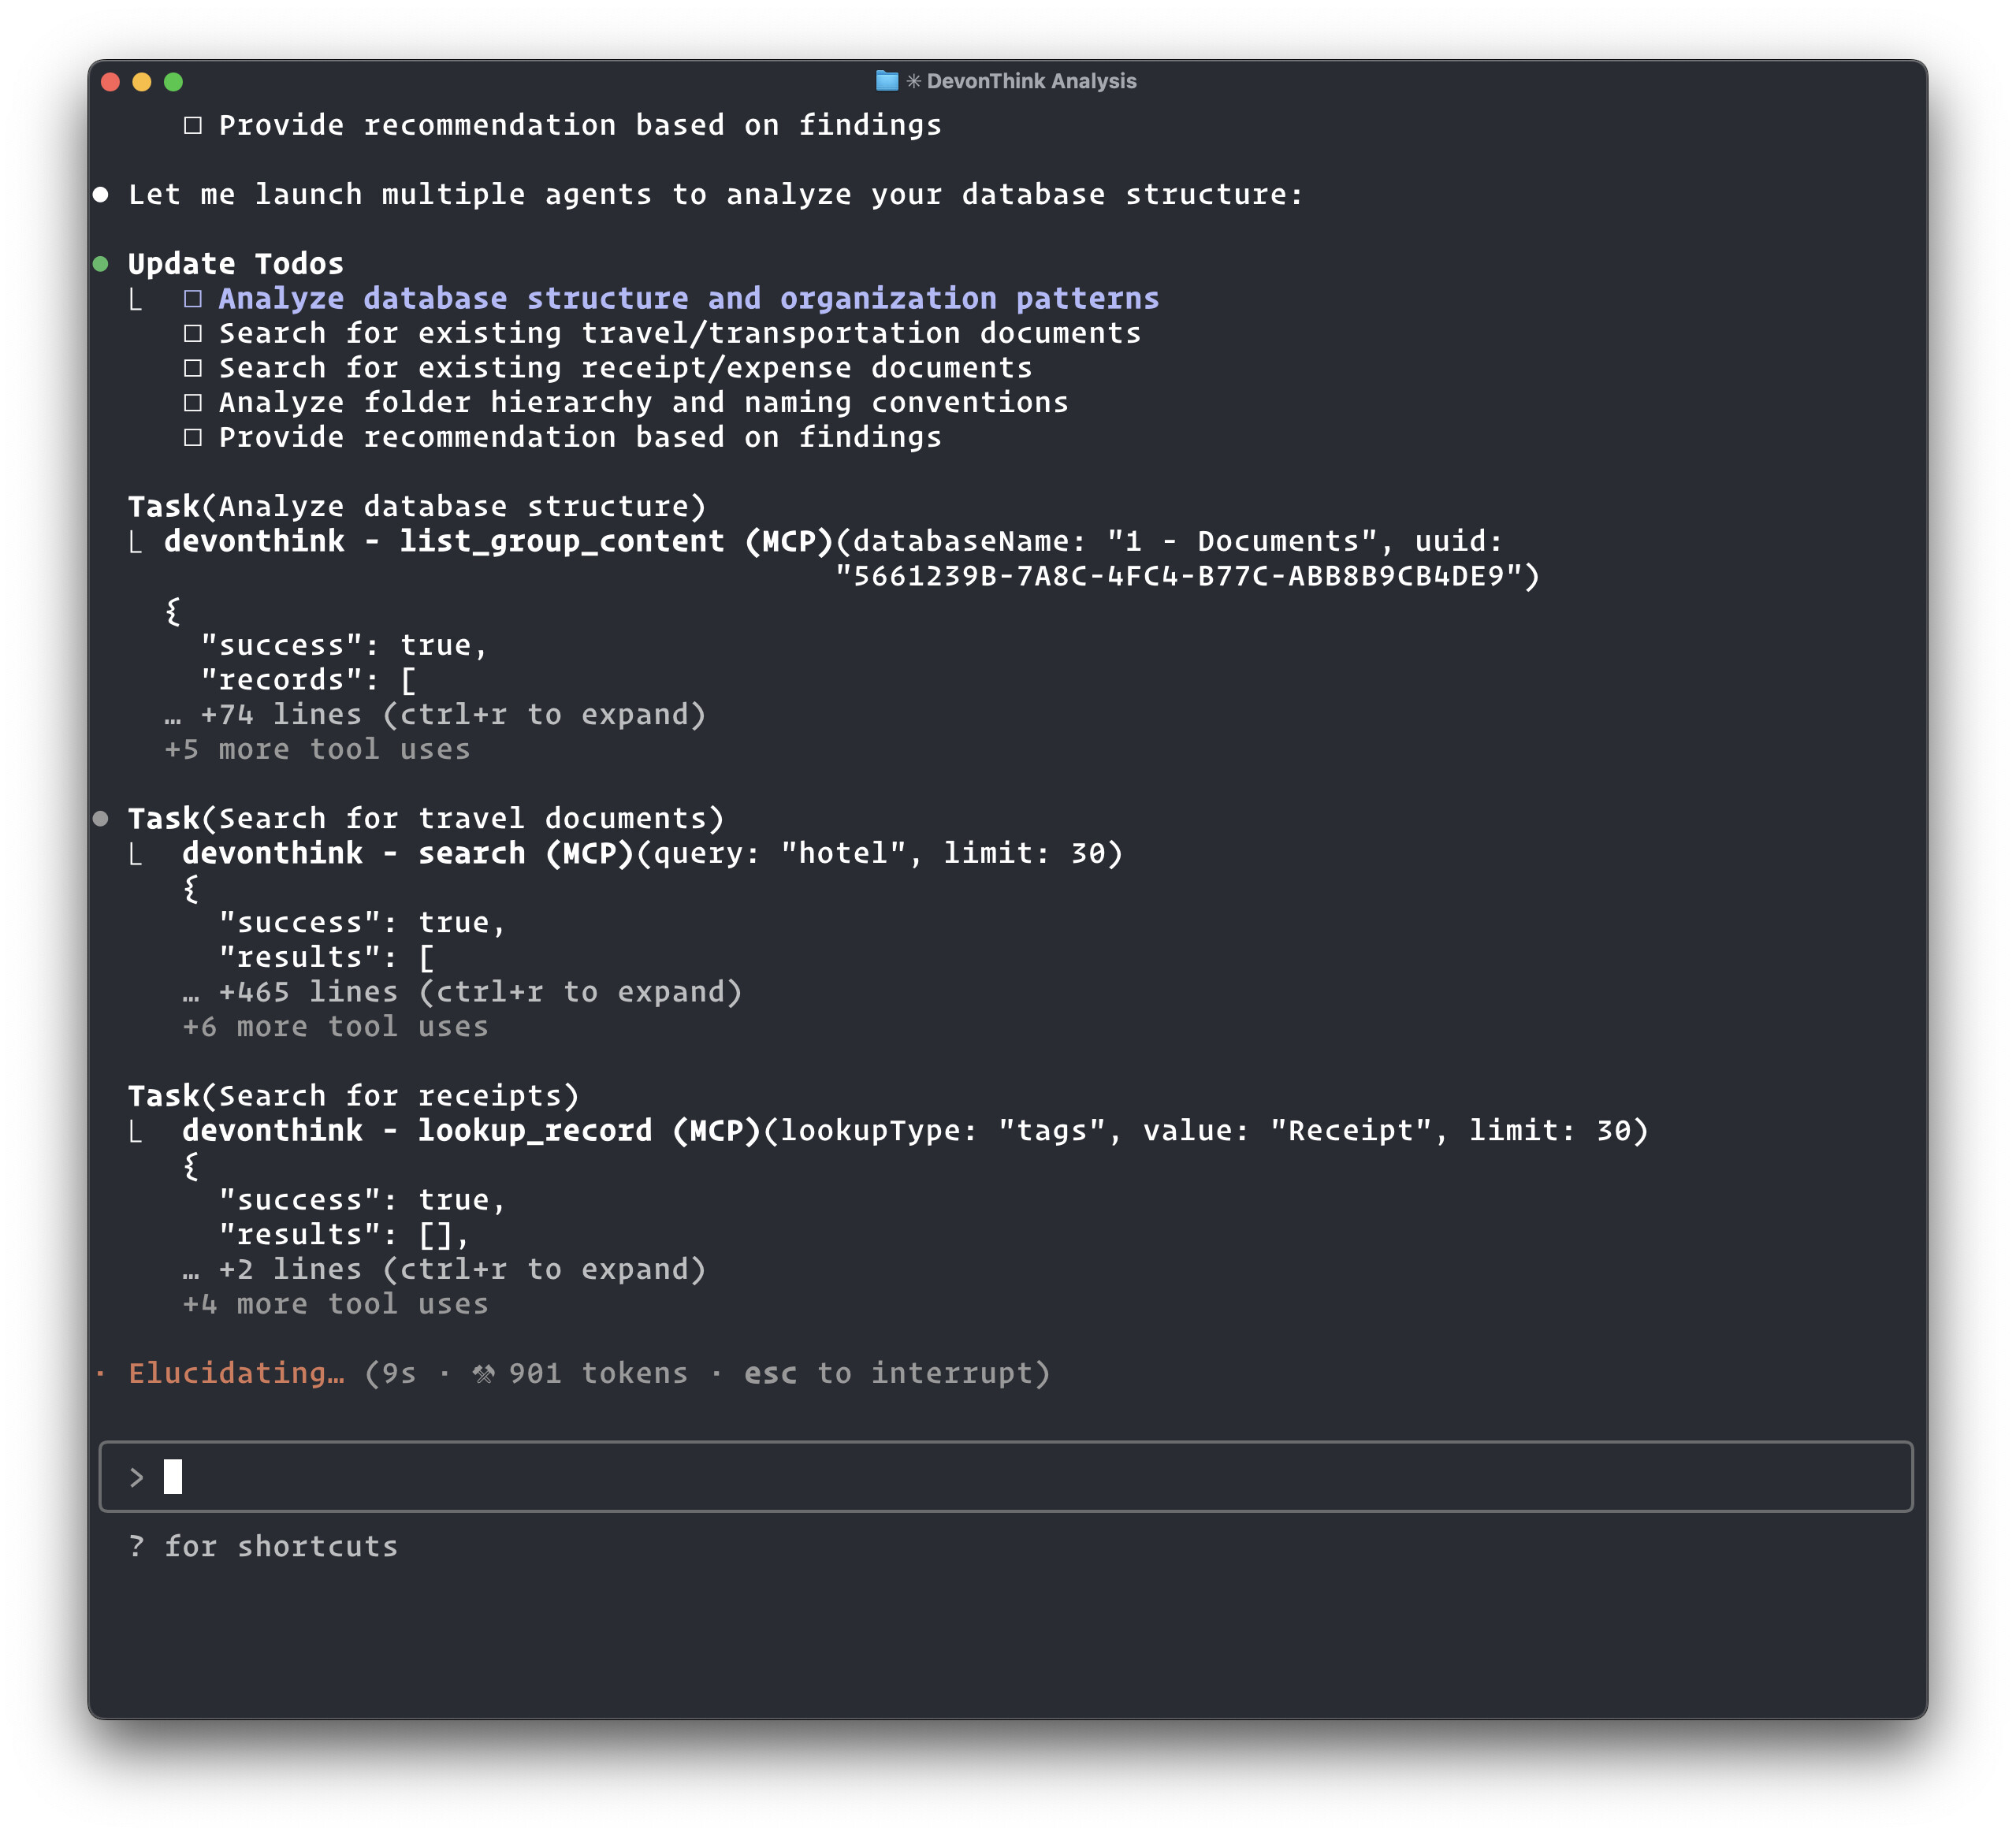The height and width of the screenshot is (1836, 2016).
Task: Click the folder icon in the title bar
Action: click(886, 81)
